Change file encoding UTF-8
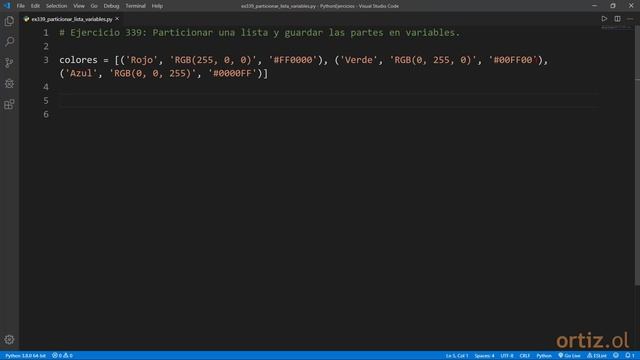 click(507, 356)
